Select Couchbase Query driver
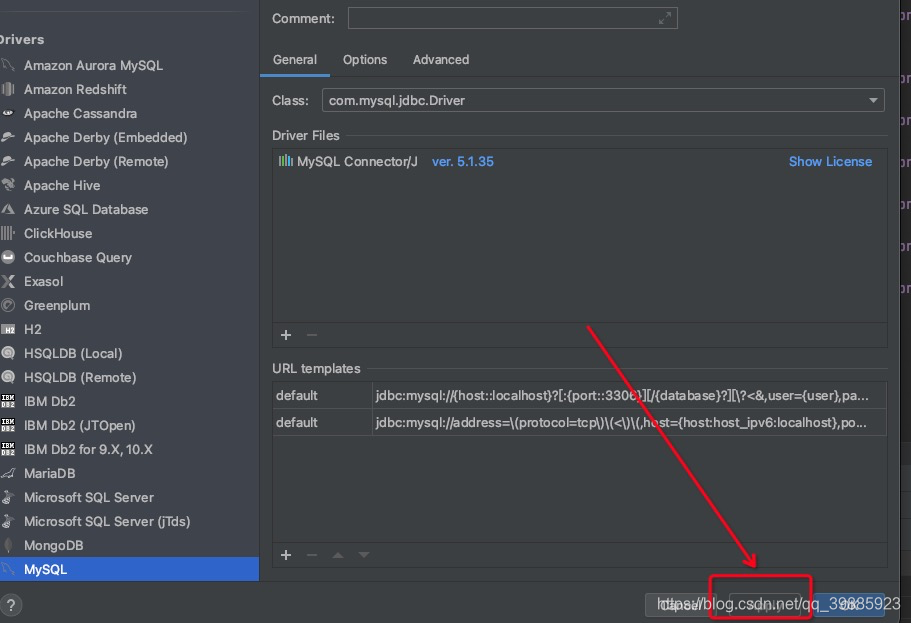 click(x=129, y=257)
